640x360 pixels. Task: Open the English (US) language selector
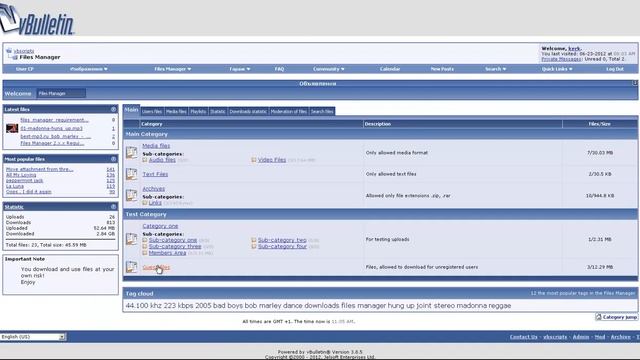33,337
